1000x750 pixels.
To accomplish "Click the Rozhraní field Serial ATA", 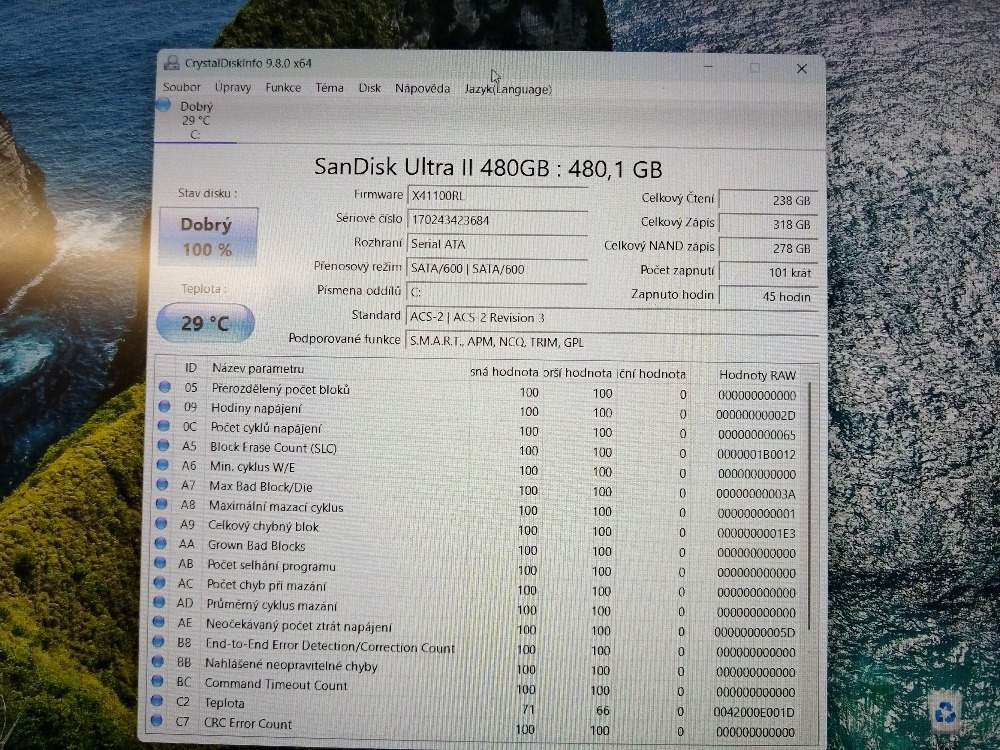I will [x=497, y=244].
